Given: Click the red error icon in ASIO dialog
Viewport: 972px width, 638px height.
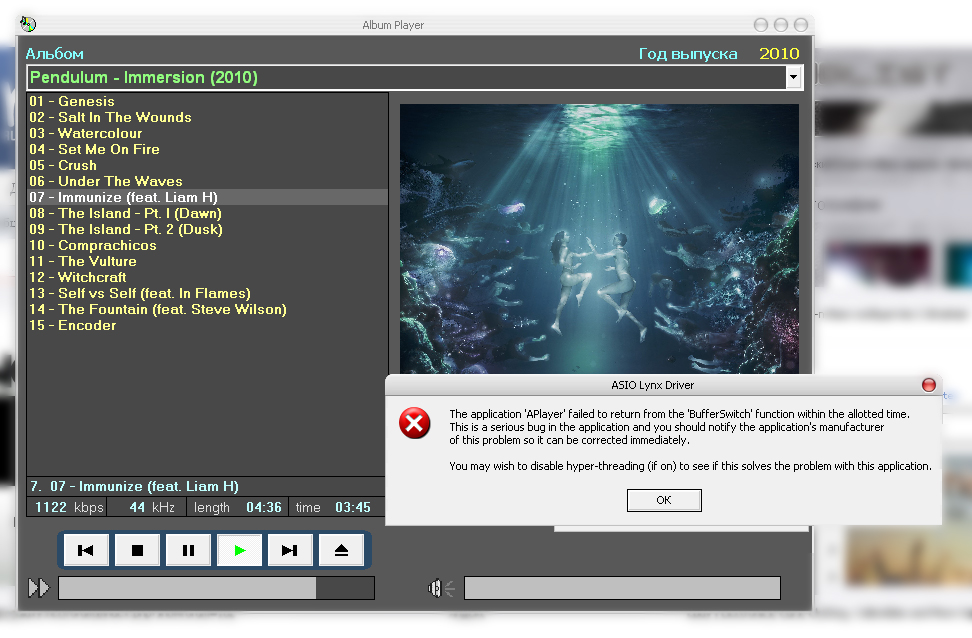Looking at the screenshot, I should 415,423.
